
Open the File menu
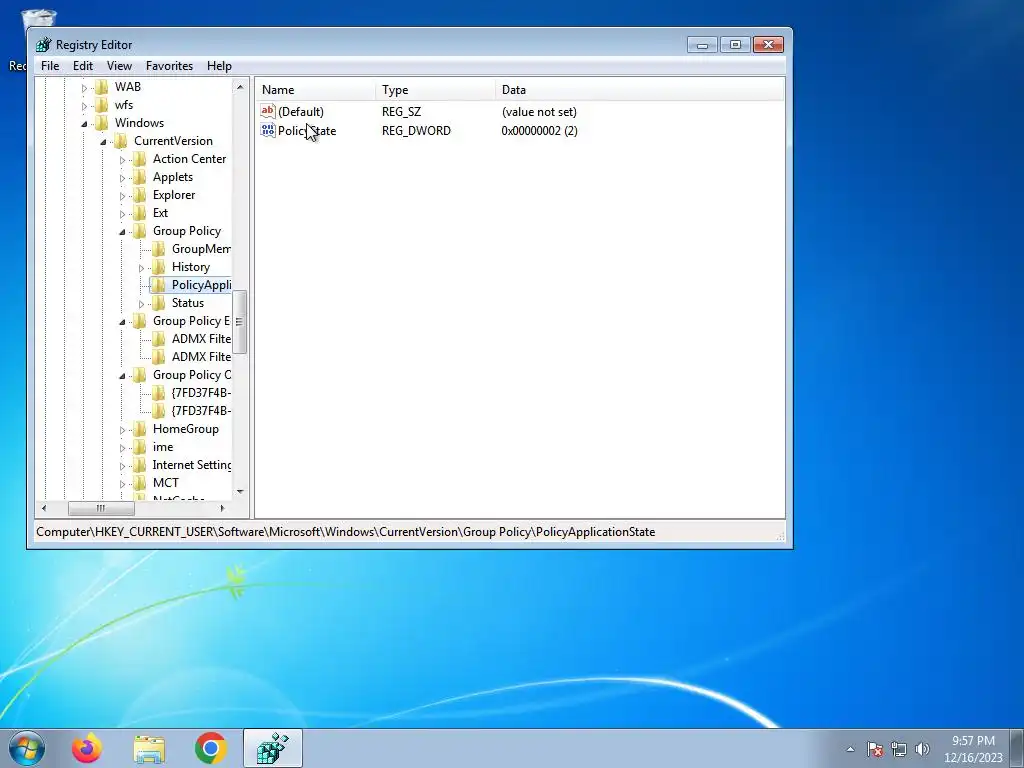(x=50, y=66)
